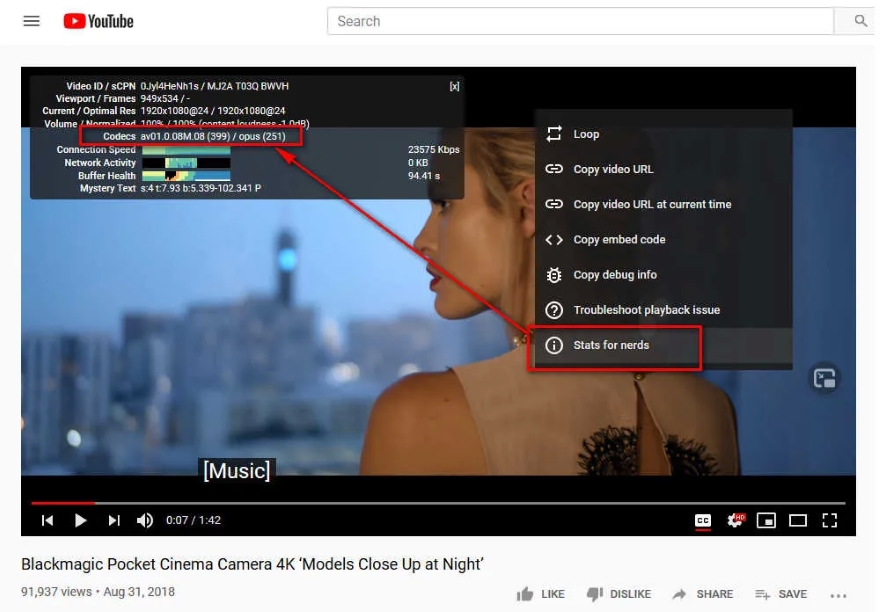Open the playback settings gear
880x612 pixels.
(x=736, y=520)
